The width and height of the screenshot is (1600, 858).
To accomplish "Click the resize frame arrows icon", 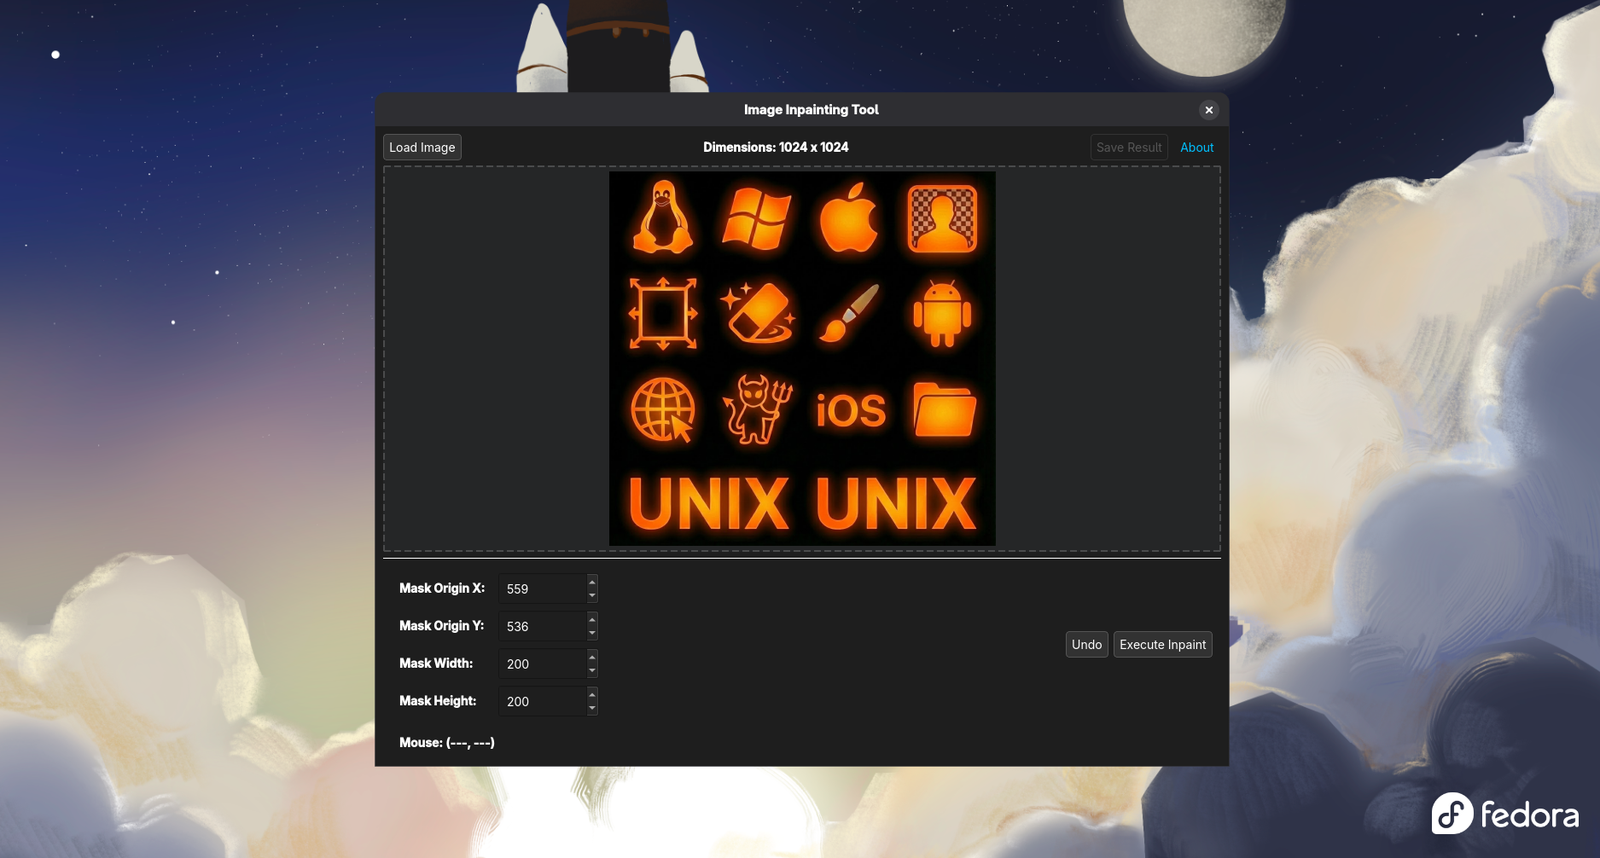I will click(x=662, y=313).
